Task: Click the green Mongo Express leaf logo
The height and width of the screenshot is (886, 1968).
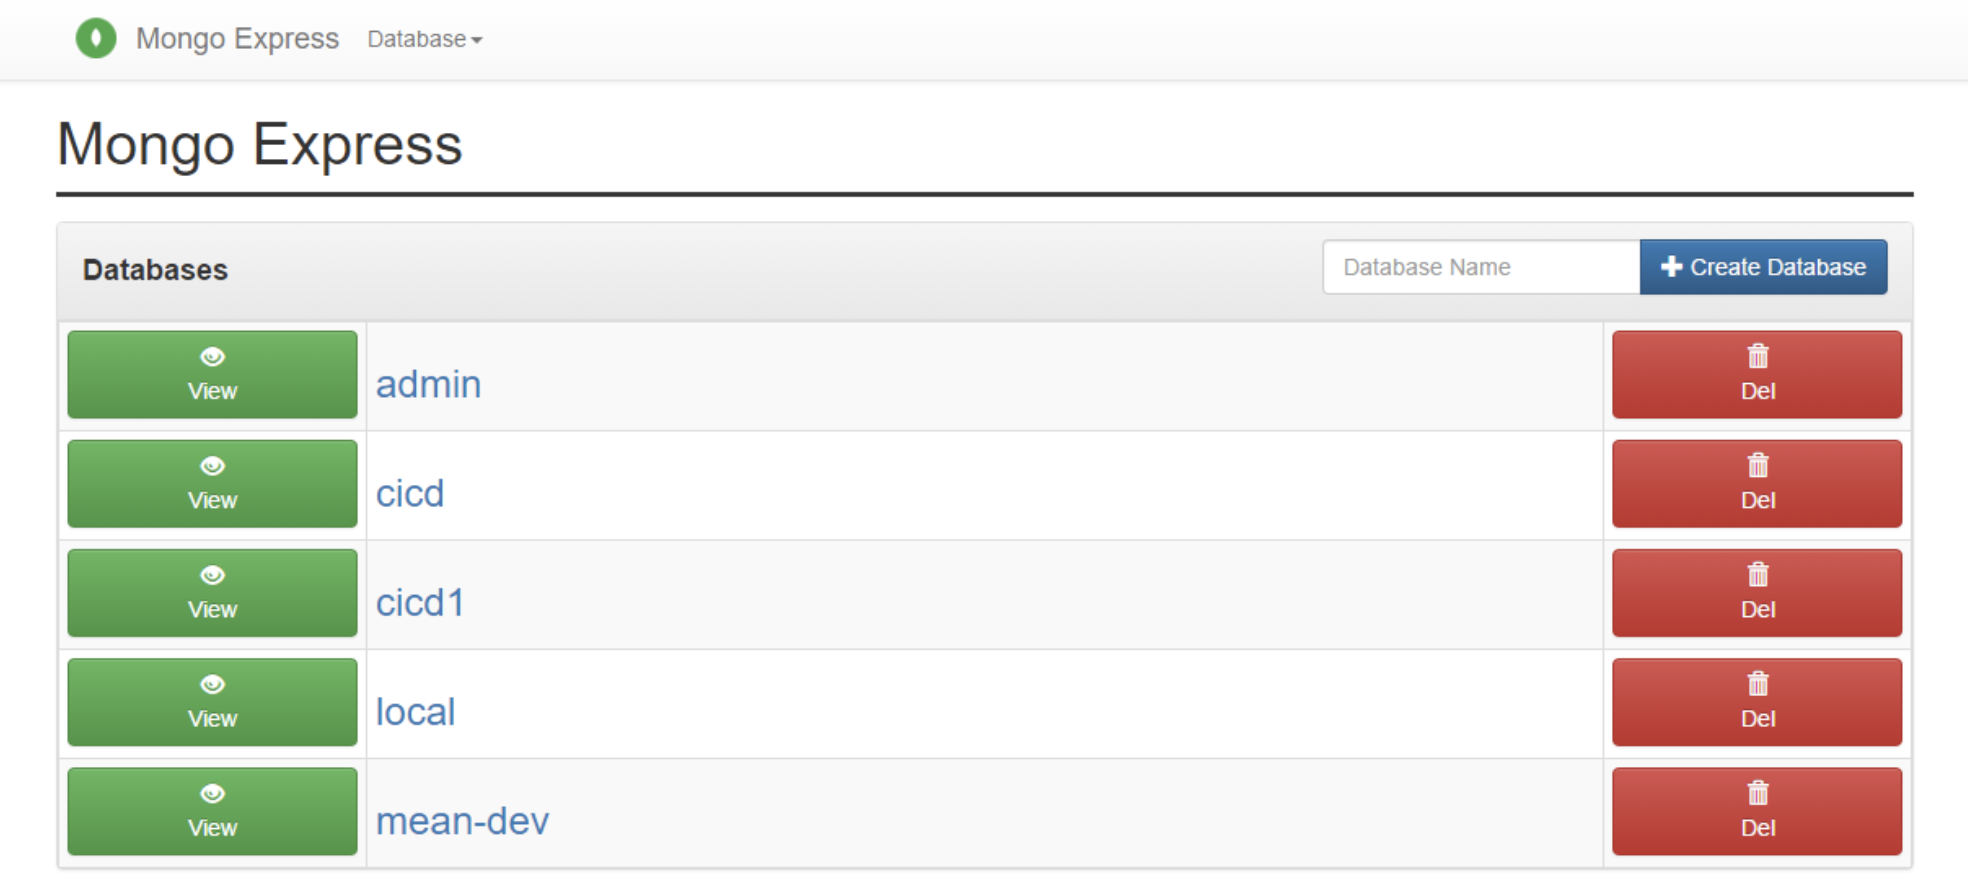Action: (x=96, y=39)
